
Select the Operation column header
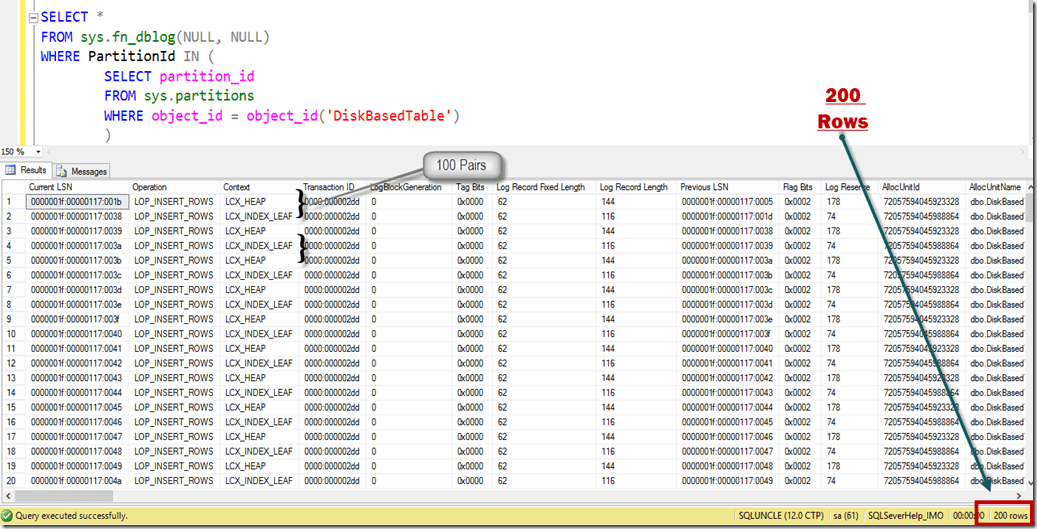point(150,187)
